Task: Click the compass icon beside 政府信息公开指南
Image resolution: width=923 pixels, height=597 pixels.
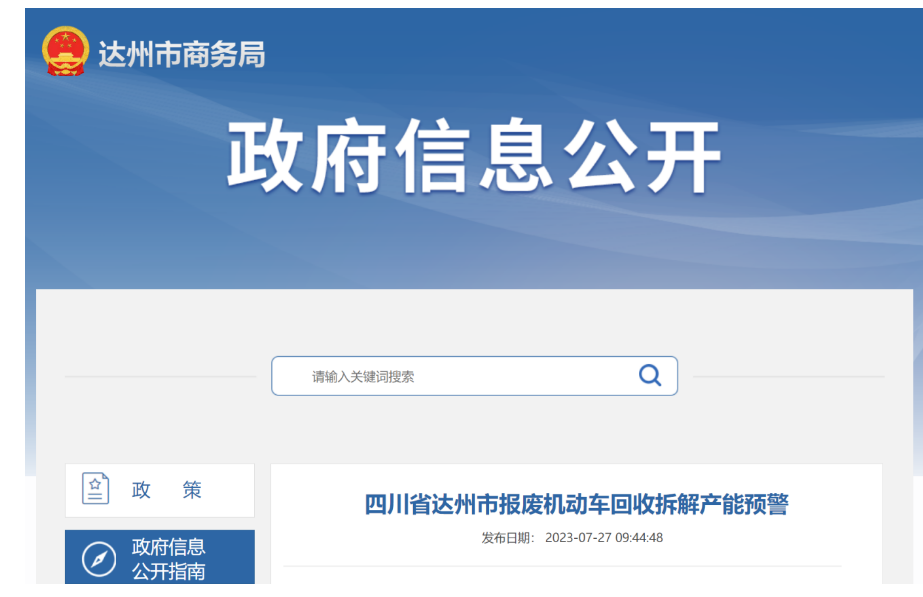Action: 98,558
